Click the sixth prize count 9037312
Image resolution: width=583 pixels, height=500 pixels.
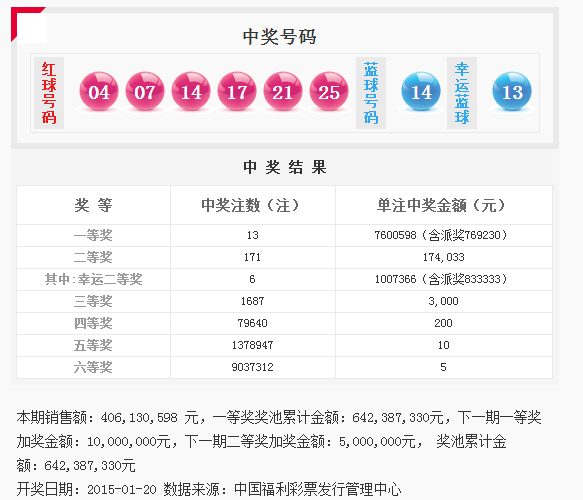click(x=252, y=367)
